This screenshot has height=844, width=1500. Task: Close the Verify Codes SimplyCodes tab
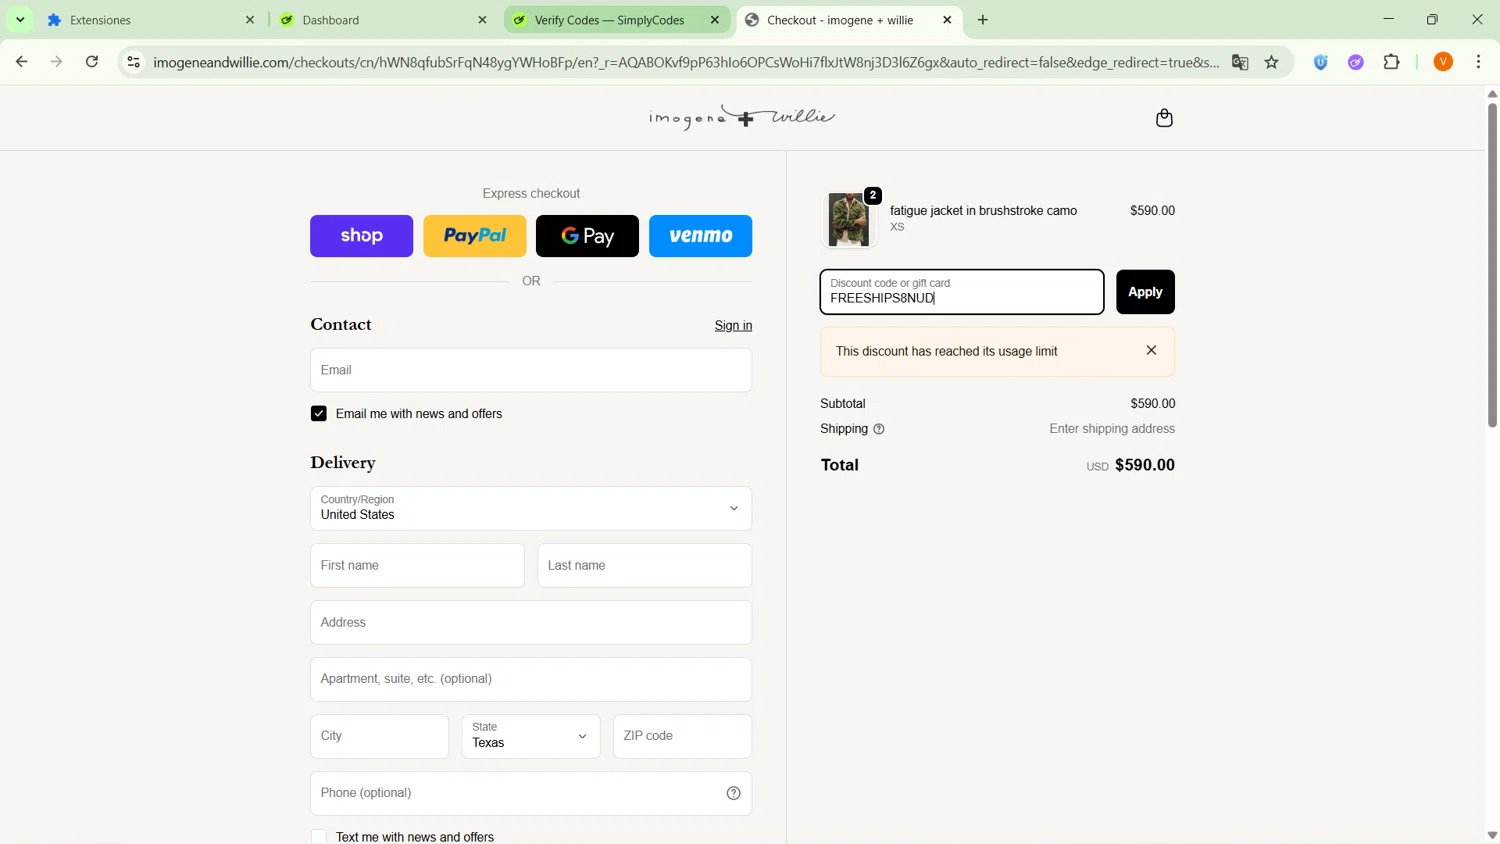point(715,20)
